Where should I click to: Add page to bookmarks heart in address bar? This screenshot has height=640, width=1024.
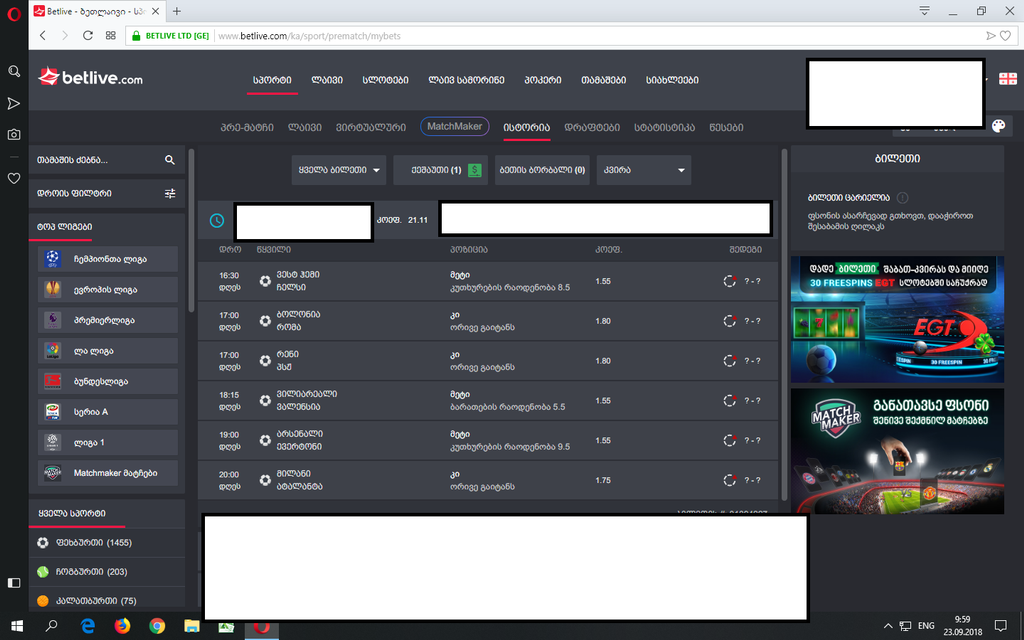pos(1006,36)
